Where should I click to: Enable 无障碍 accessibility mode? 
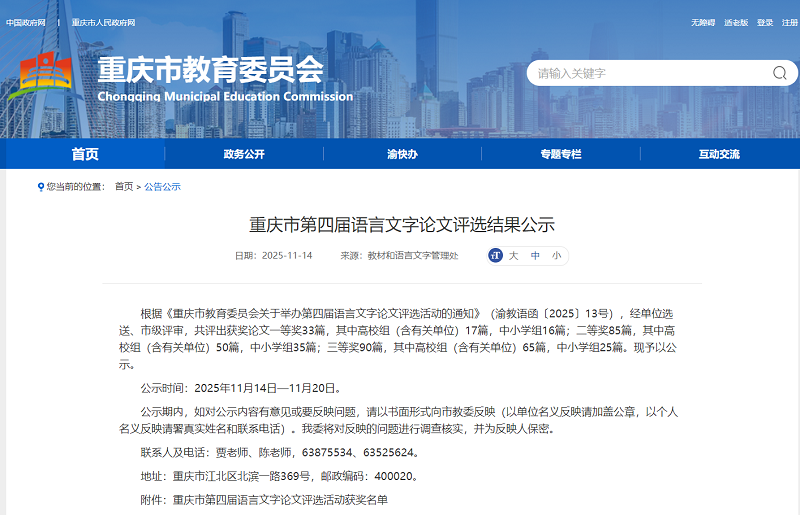coord(704,22)
